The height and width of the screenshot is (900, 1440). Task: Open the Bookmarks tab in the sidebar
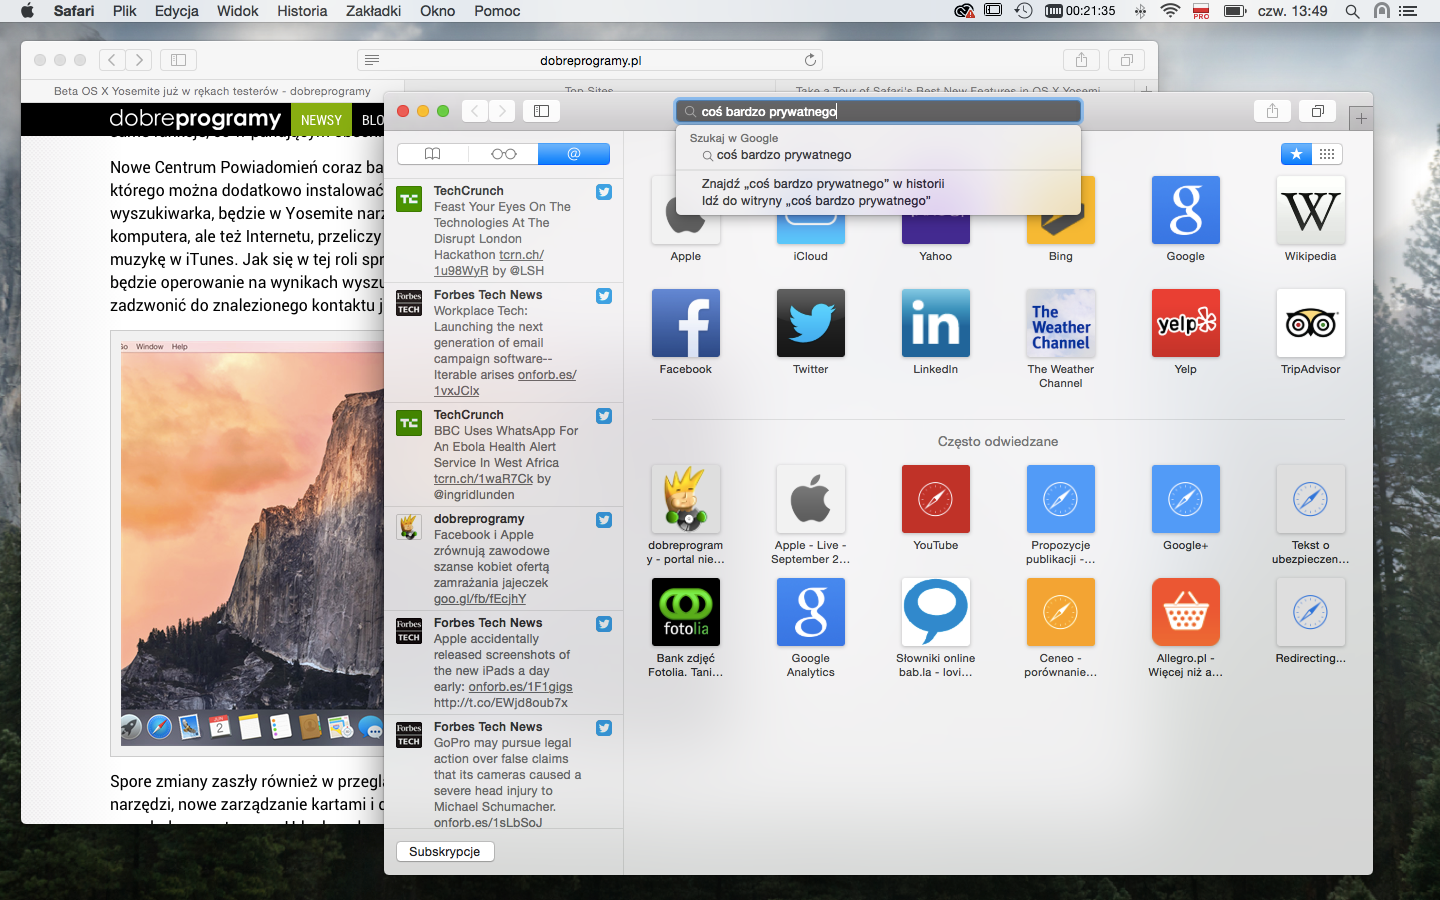433,154
